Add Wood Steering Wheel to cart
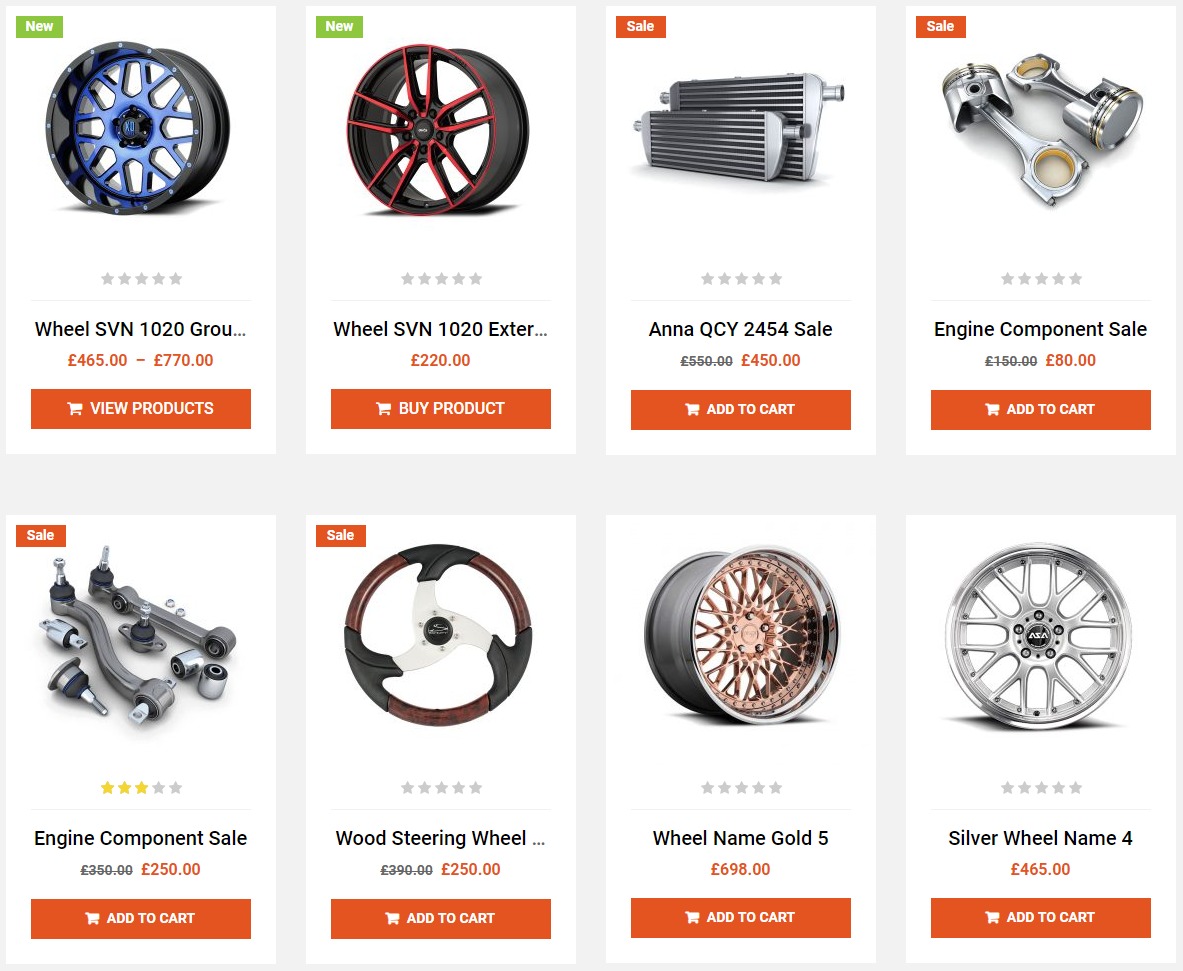This screenshot has height=971, width=1183. (441, 918)
